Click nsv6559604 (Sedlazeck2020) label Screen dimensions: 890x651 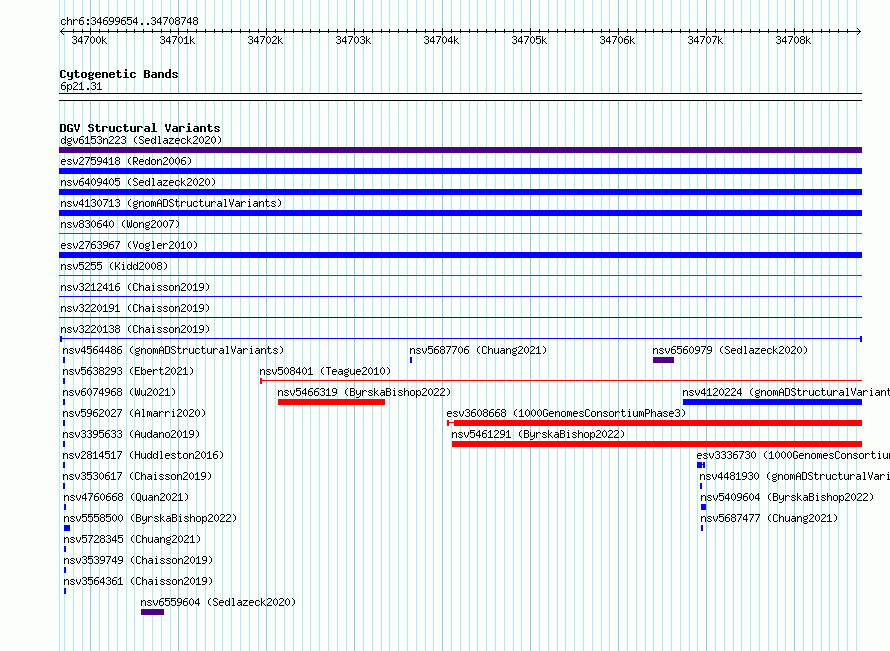(219, 602)
